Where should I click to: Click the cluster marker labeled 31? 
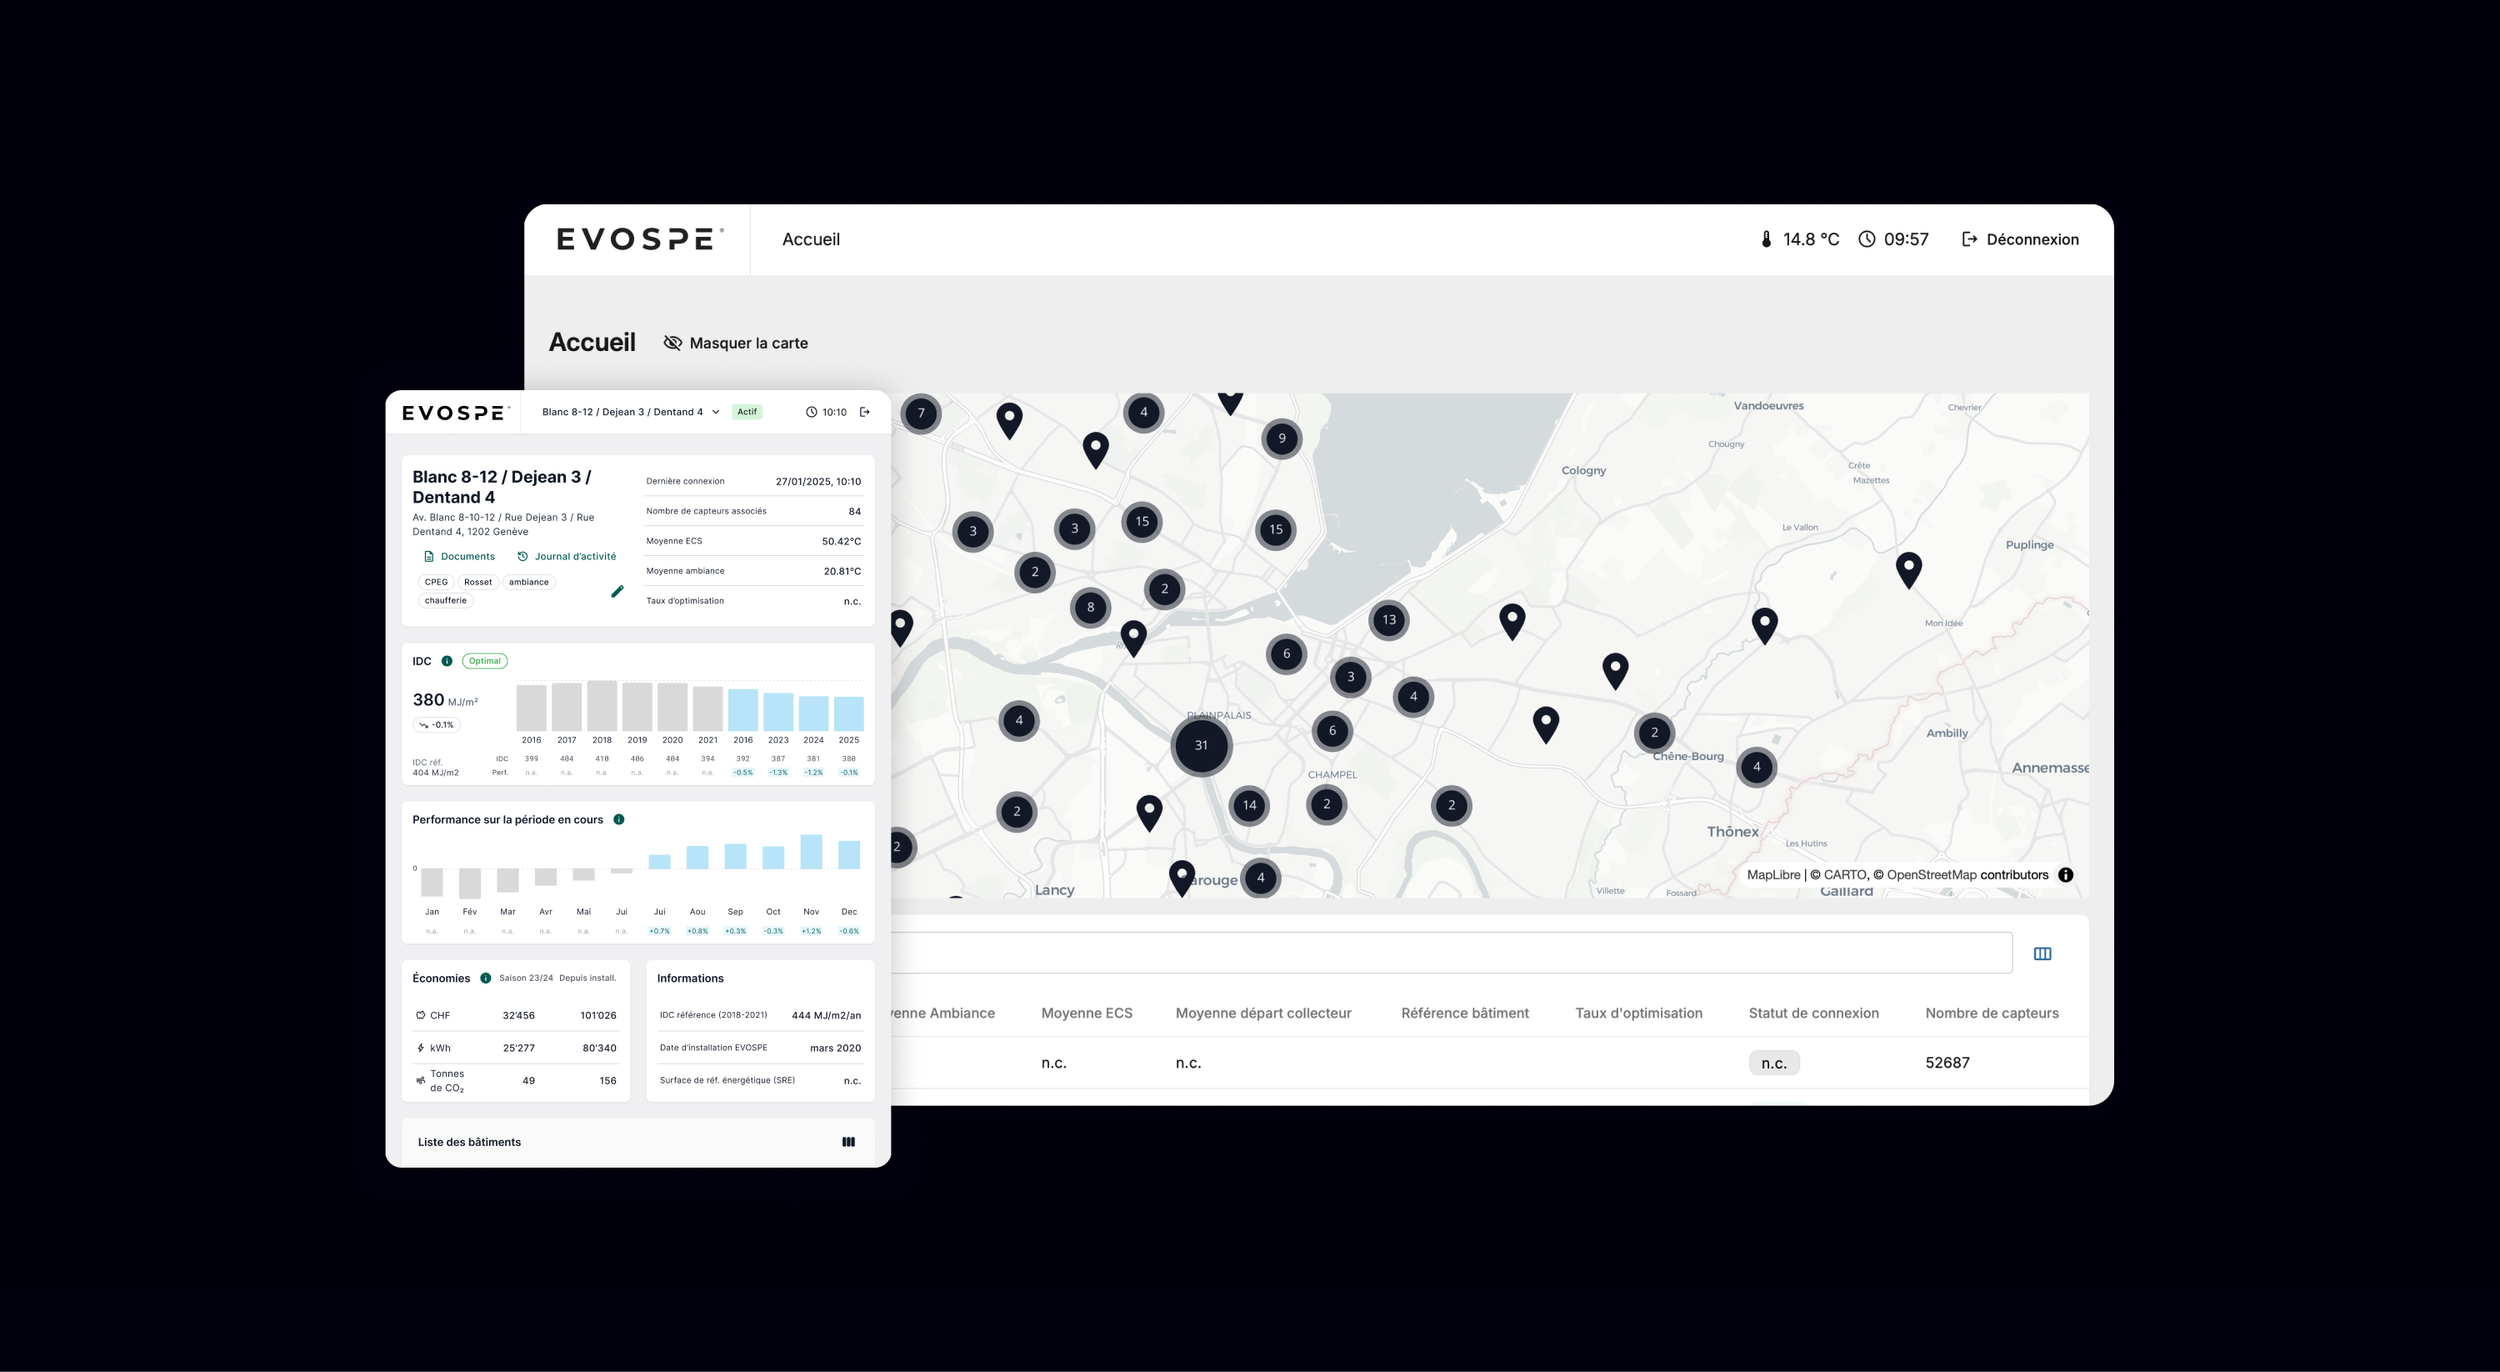pyautogui.click(x=1201, y=745)
